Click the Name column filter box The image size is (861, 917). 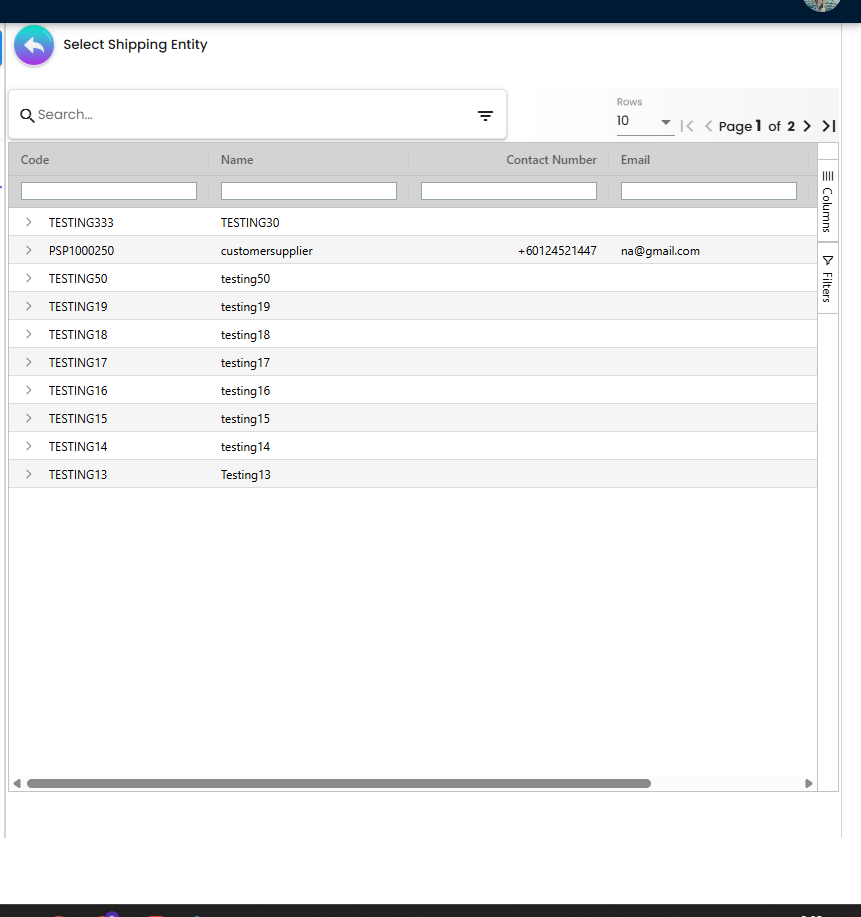click(308, 191)
